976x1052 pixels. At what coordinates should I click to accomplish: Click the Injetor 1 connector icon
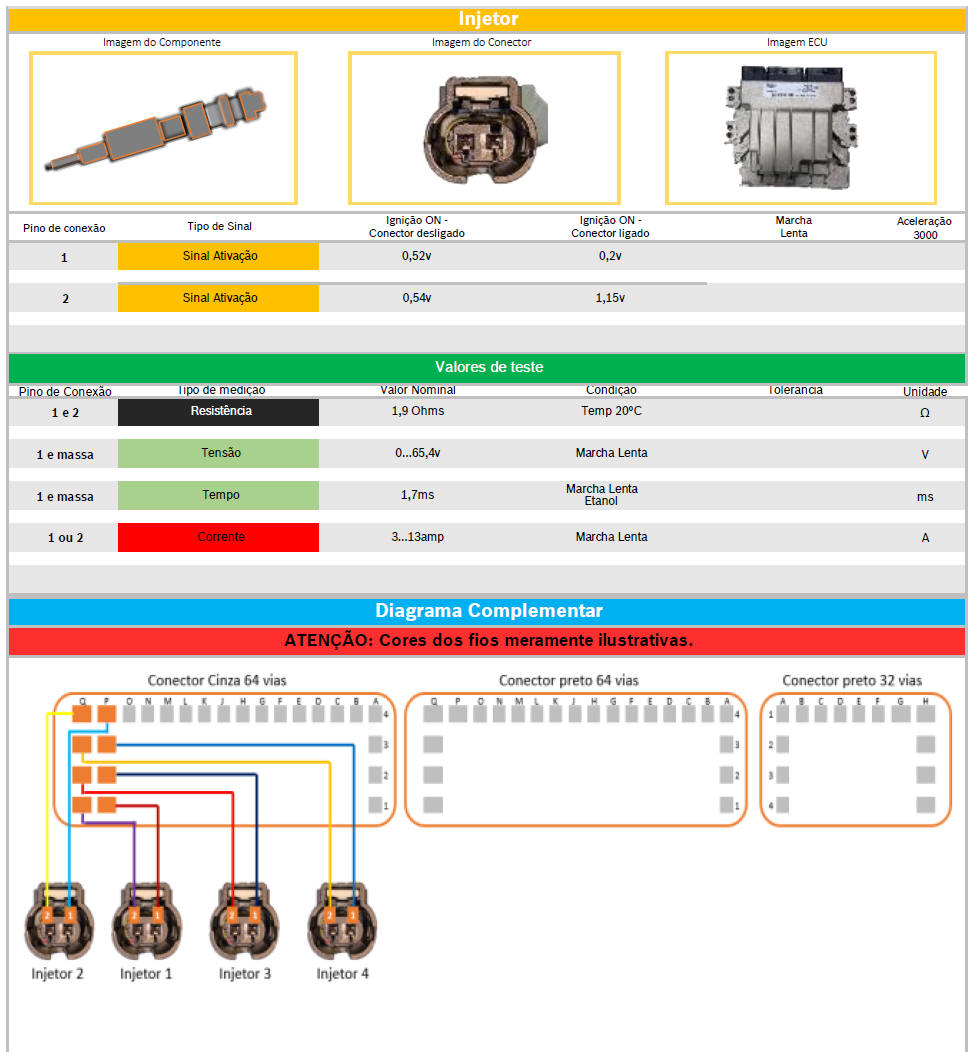(x=146, y=922)
